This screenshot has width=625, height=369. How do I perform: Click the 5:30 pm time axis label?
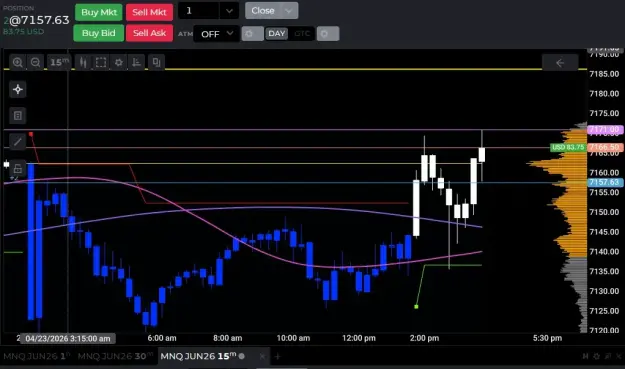(548, 338)
